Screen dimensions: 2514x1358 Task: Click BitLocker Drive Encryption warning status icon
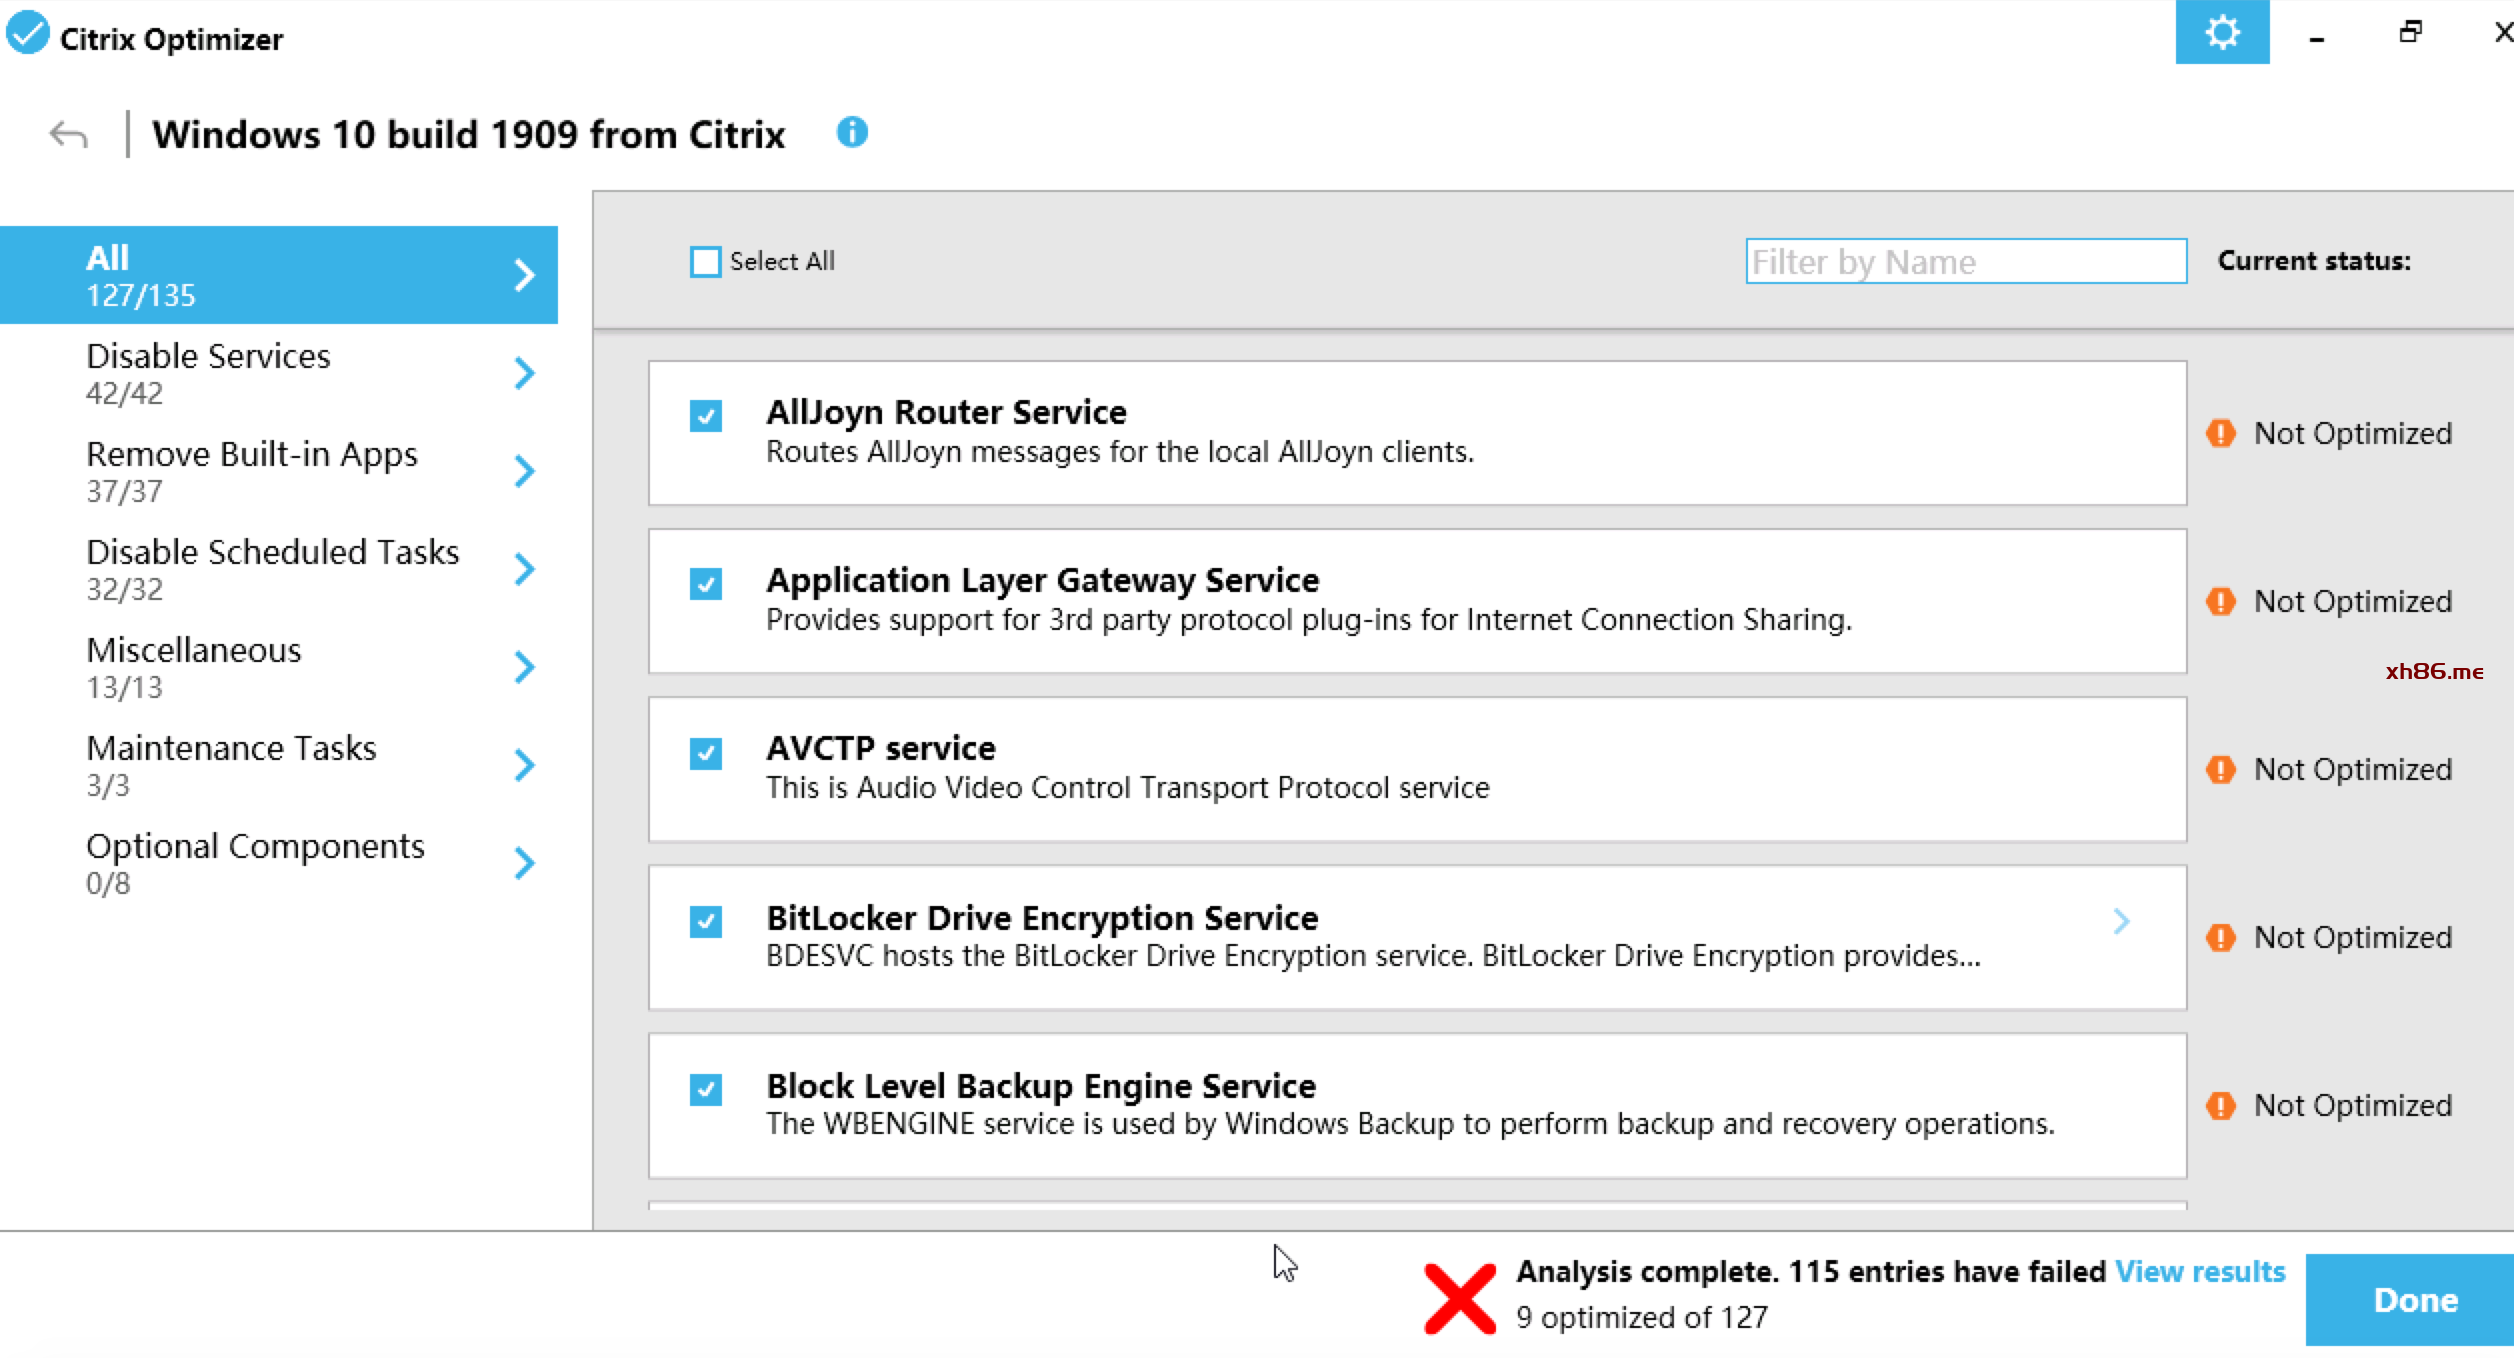[x=2221, y=937]
